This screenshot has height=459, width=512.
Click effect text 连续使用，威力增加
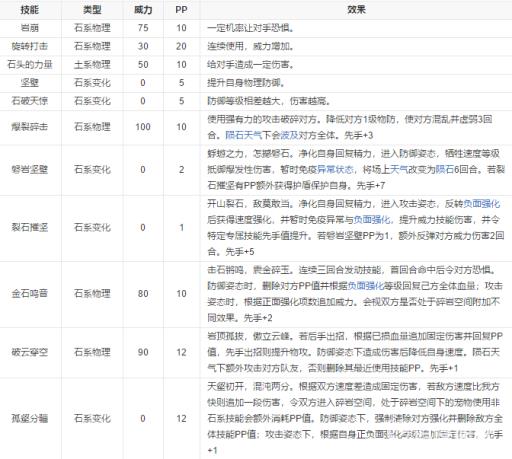[x=250, y=46]
